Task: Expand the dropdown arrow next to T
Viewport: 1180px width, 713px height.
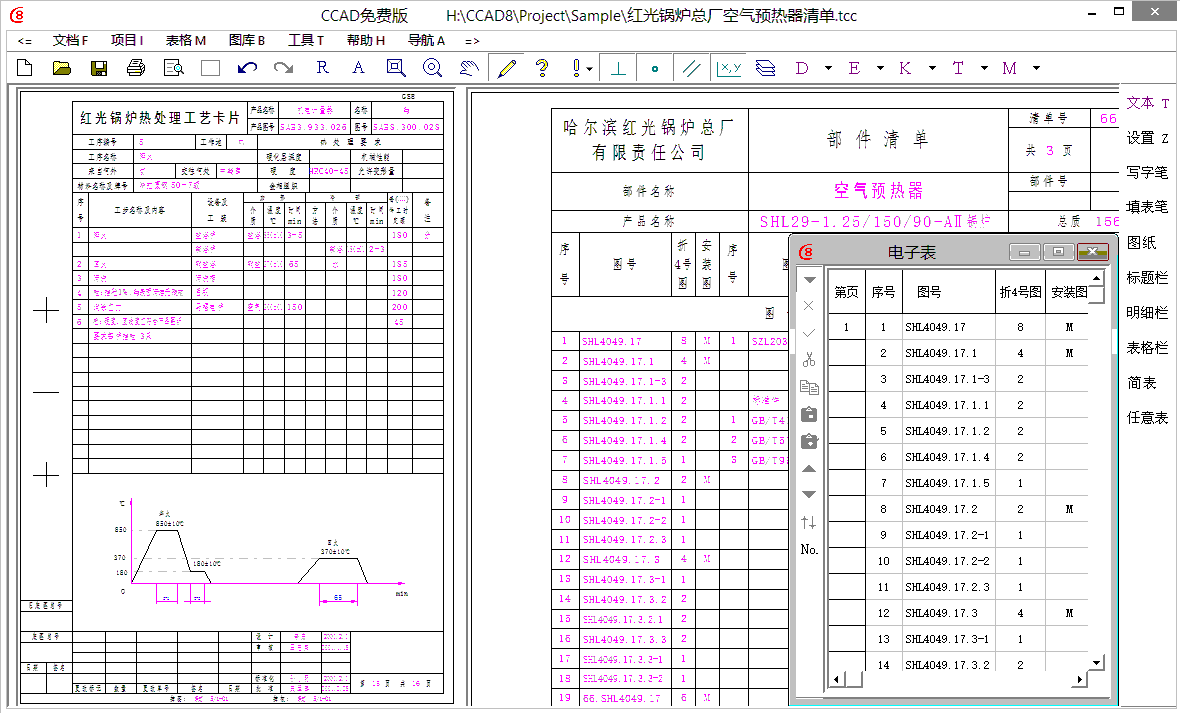Action: pos(984,68)
